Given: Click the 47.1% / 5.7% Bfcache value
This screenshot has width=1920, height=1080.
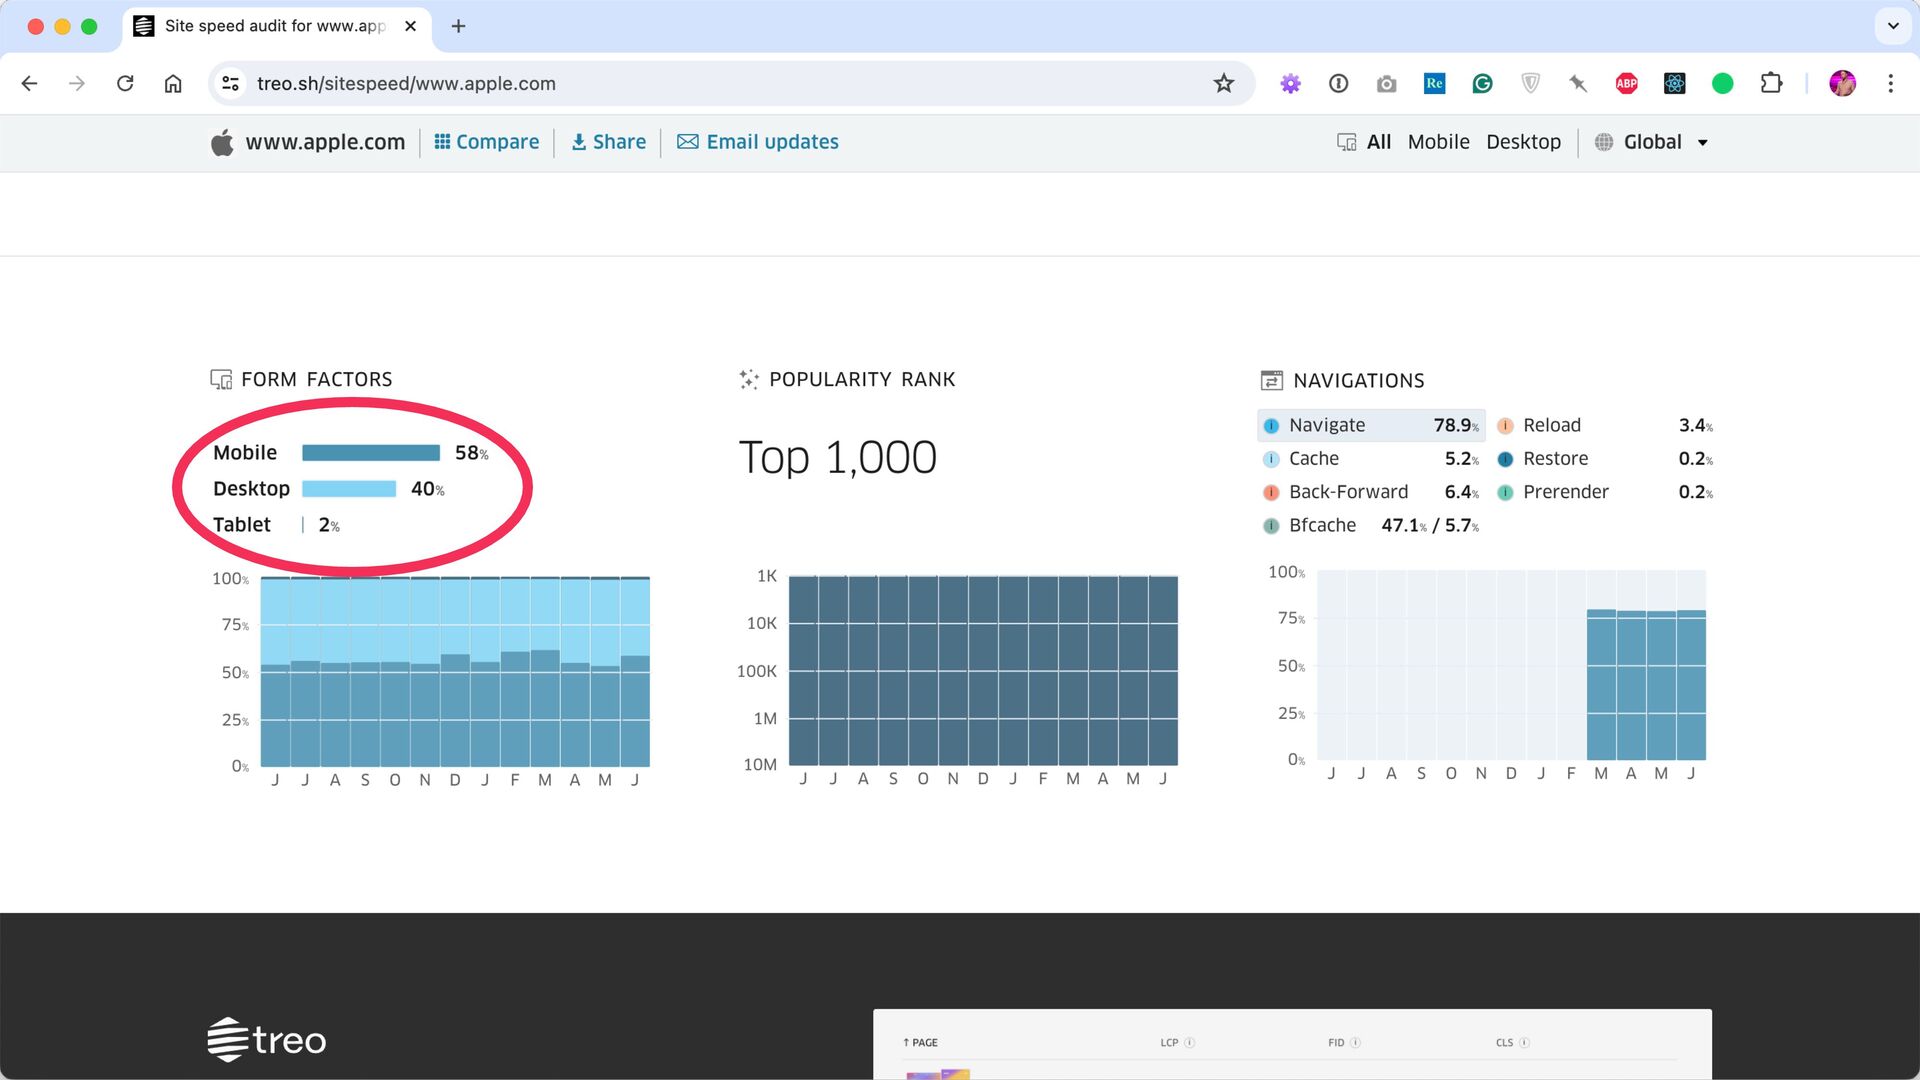Looking at the screenshot, I should point(1430,525).
